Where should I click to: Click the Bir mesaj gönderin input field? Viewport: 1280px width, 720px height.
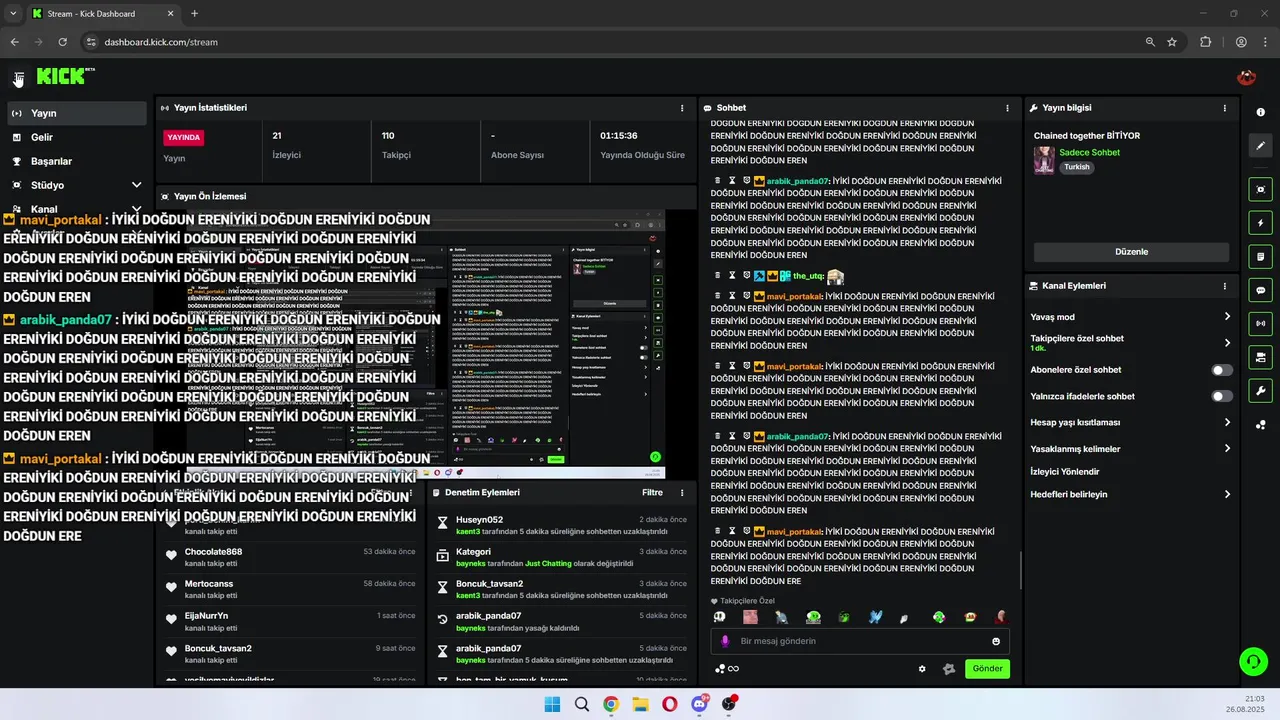[x=860, y=641]
